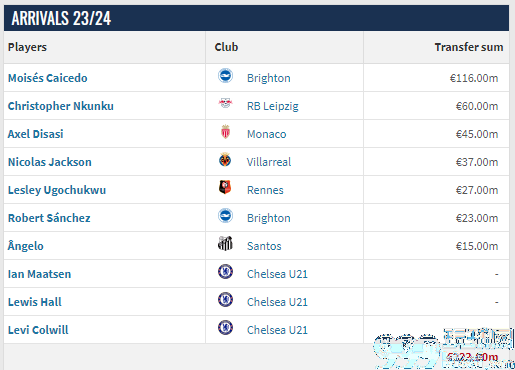Screen dimensions: 515x370
Task: Select the Axel Disasi player name
Action: click(35, 134)
